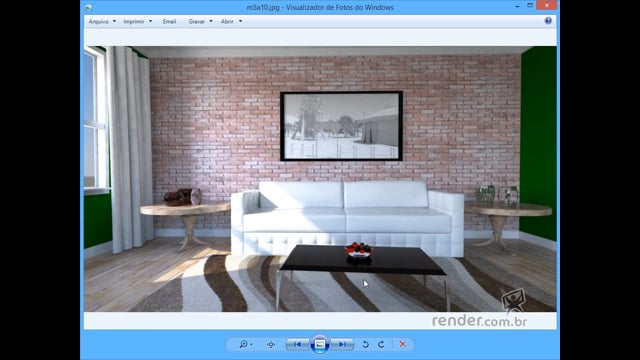This screenshot has height=360, width=640.
Task: Open the zoom magnifier control
Action: tap(245, 344)
